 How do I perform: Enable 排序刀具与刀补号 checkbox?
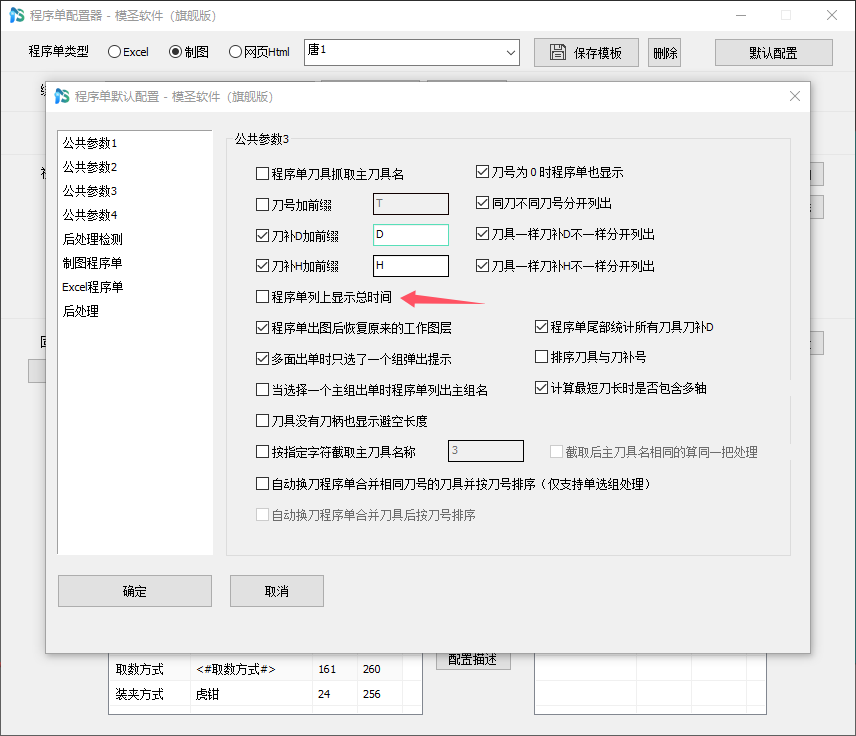pyautogui.click(x=542, y=357)
